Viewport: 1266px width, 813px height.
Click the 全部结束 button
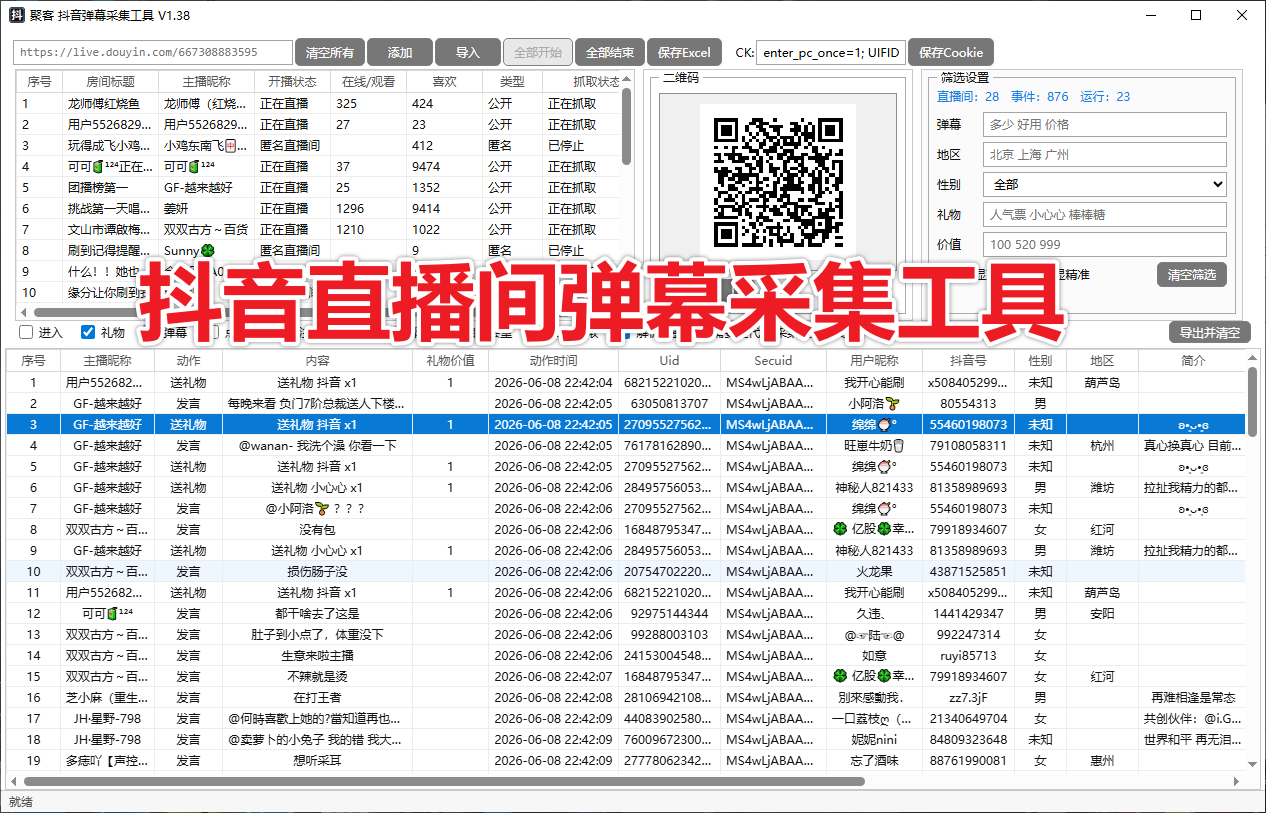pos(610,53)
